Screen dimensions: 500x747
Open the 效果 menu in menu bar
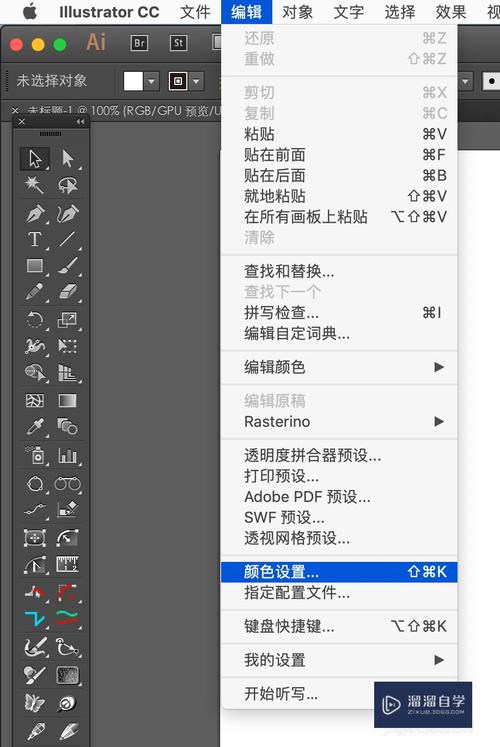(x=450, y=11)
